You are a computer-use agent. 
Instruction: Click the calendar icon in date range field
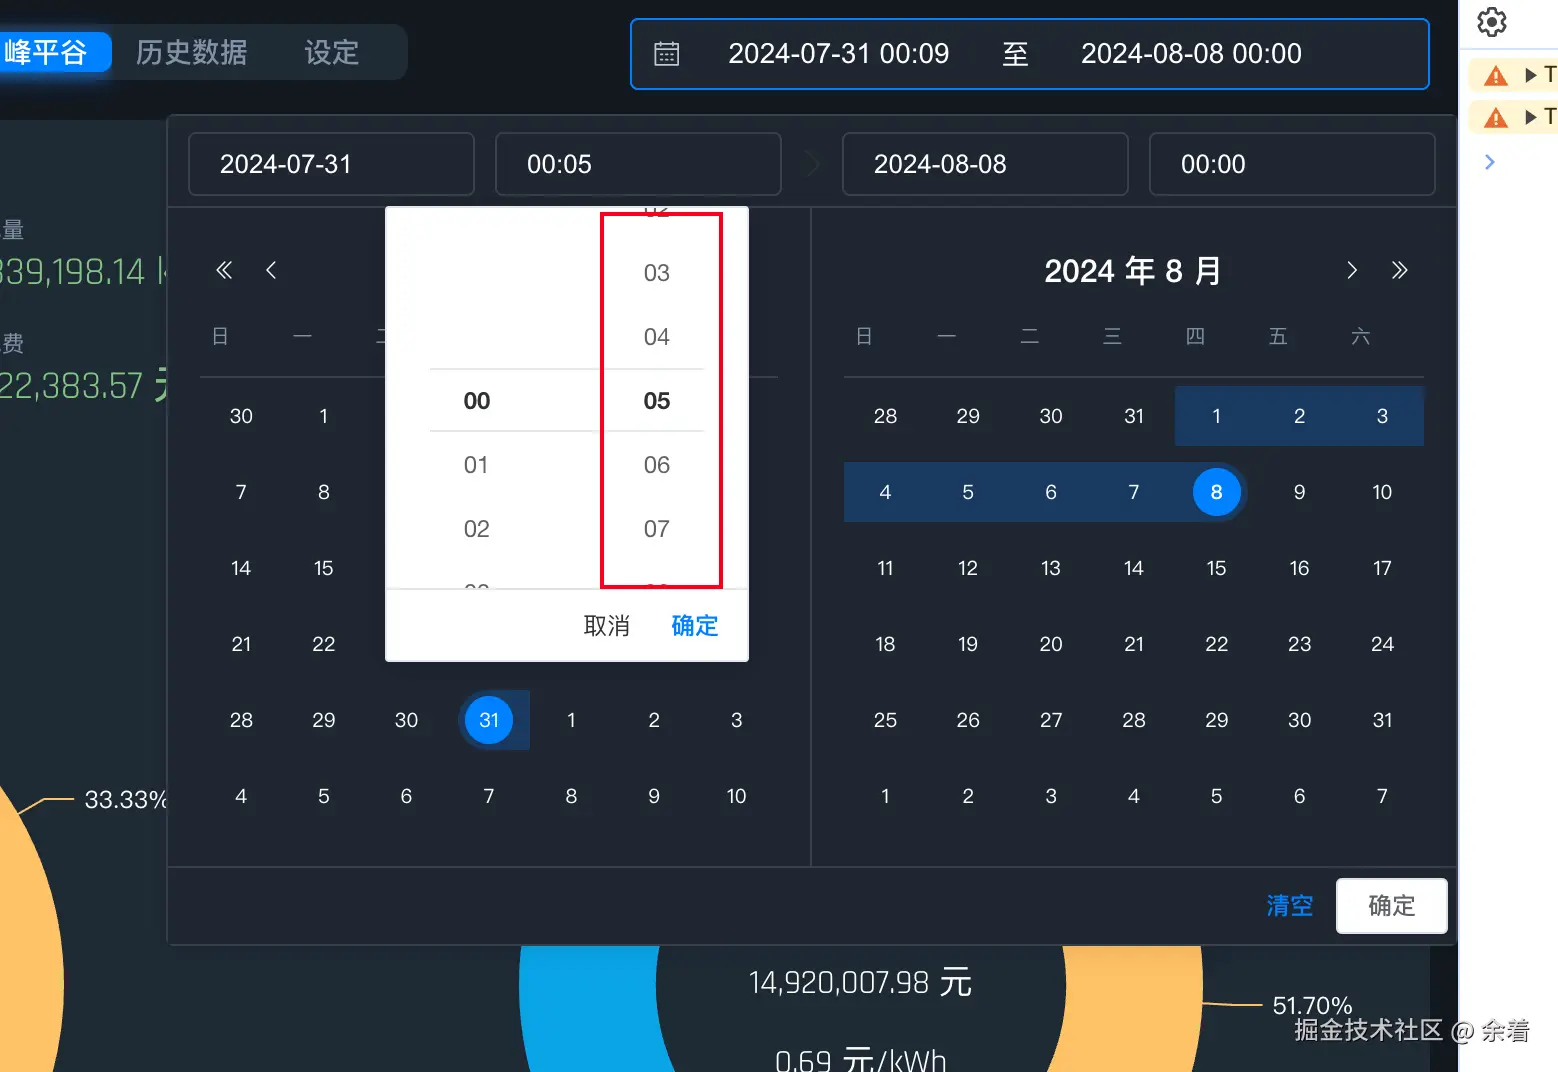point(666,54)
